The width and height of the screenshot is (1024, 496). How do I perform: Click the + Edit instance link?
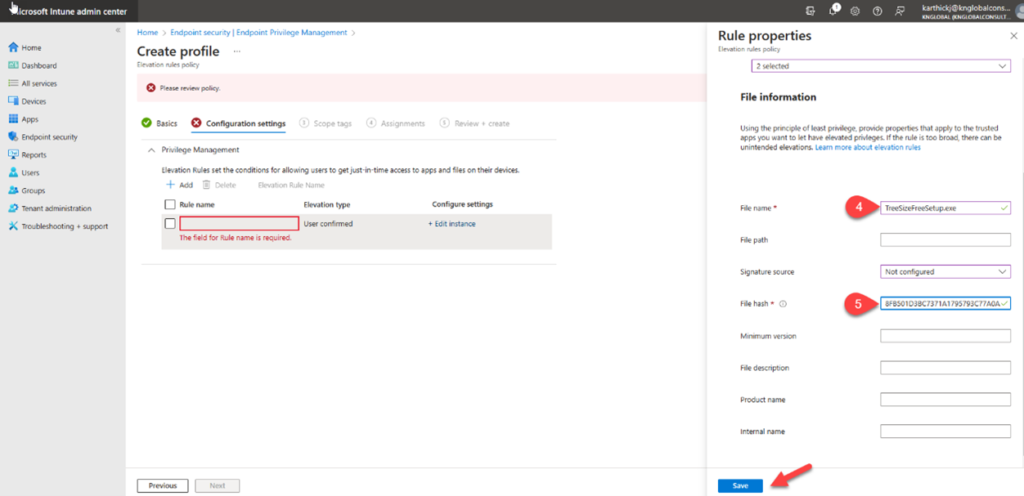click(x=452, y=224)
